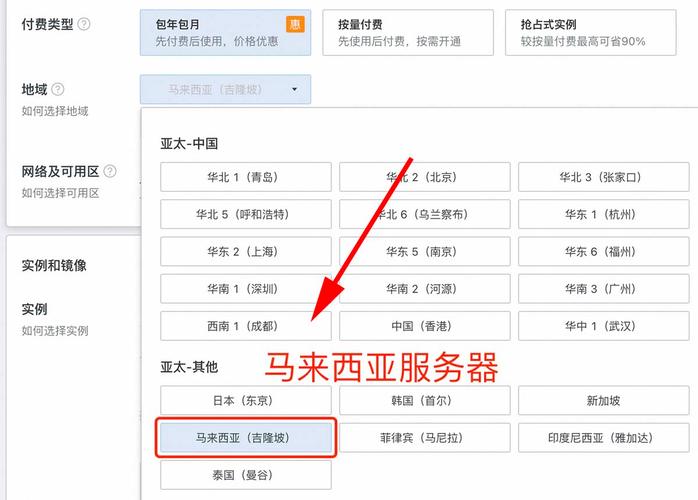Choose region 华北 3（张家口）
Viewport: 698px width, 500px height.
tap(604, 177)
